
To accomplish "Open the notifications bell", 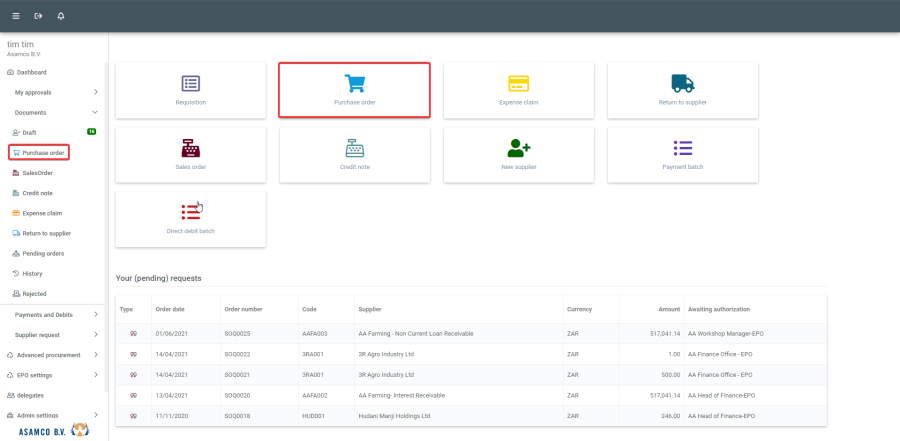I will tap(61, 16).
